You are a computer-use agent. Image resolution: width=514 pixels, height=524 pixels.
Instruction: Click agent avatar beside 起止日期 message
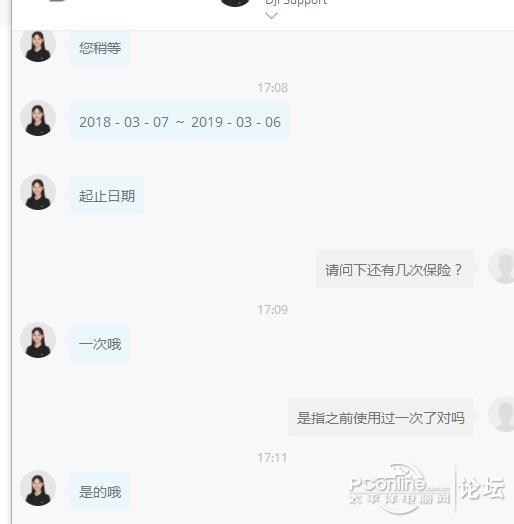click(x=38, y=192)
